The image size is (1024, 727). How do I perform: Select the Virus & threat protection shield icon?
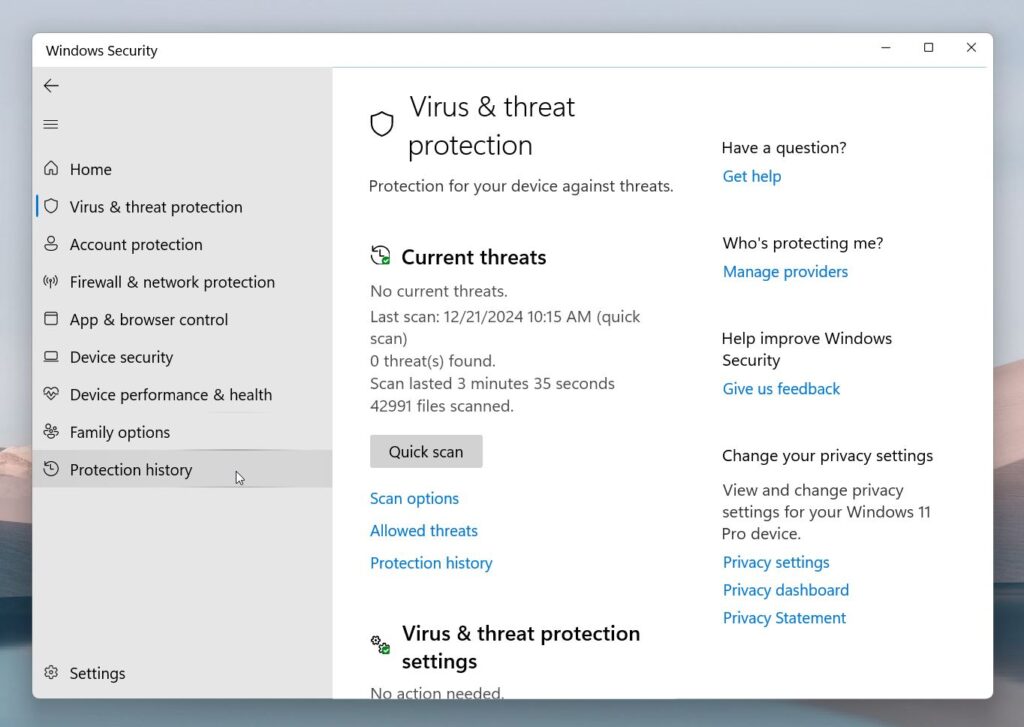(x=51, y=207)
